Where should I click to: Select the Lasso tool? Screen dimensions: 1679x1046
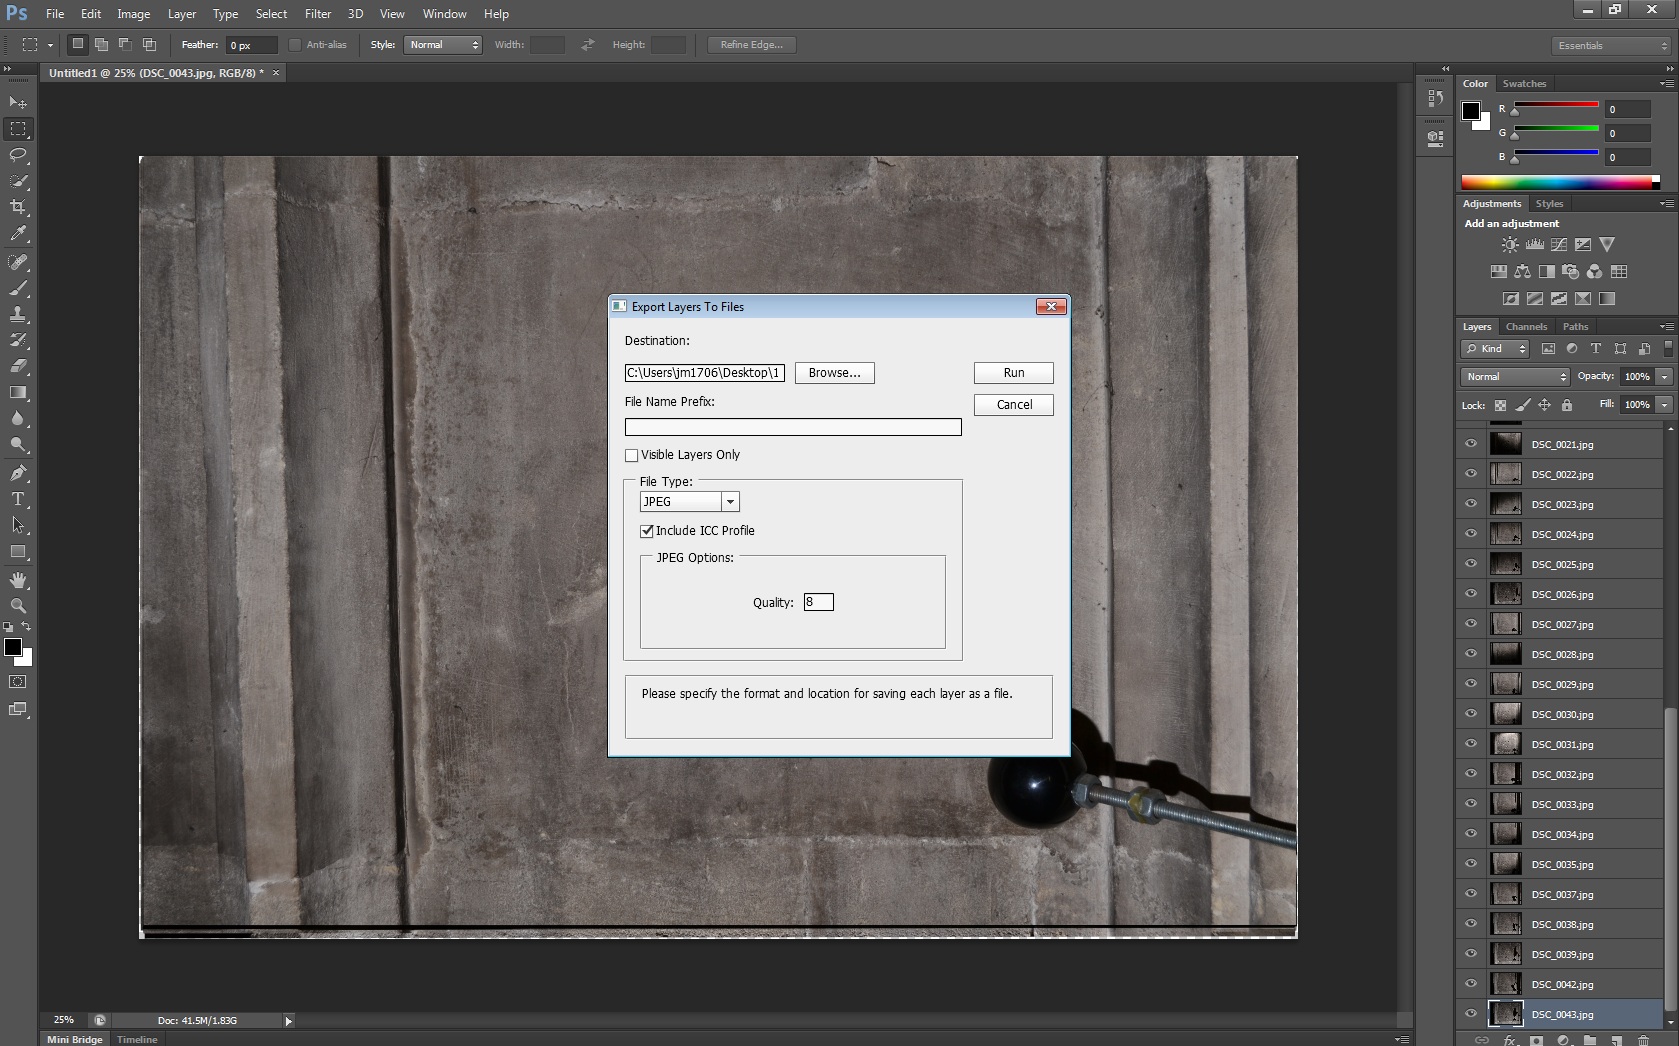tap(18, 155)
